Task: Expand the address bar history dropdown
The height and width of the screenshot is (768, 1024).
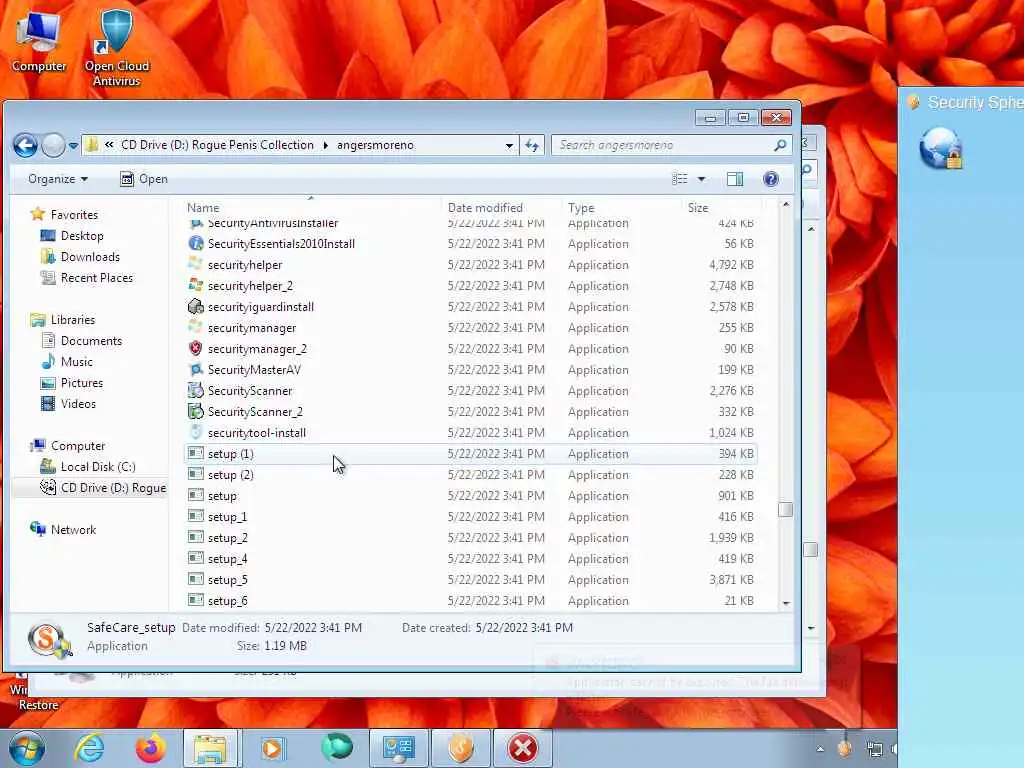Action: click(x=509, y=145)
